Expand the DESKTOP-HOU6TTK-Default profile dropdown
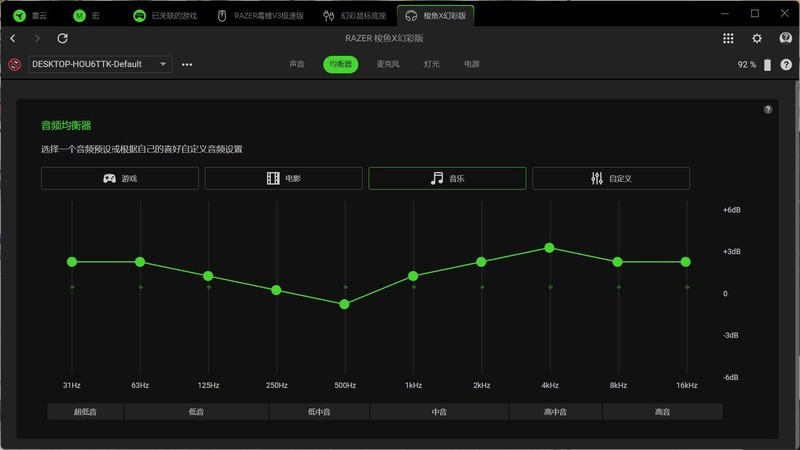The height and width of the screenshot is (450, 800). [x=100, y=64]
